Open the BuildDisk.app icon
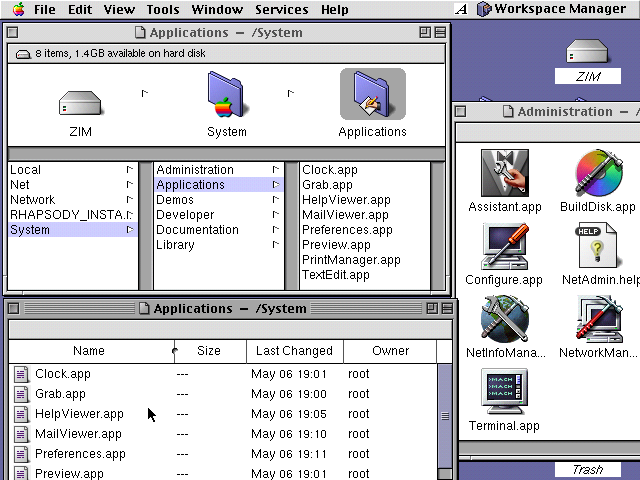The image size is (640, 480). point(599,173)
